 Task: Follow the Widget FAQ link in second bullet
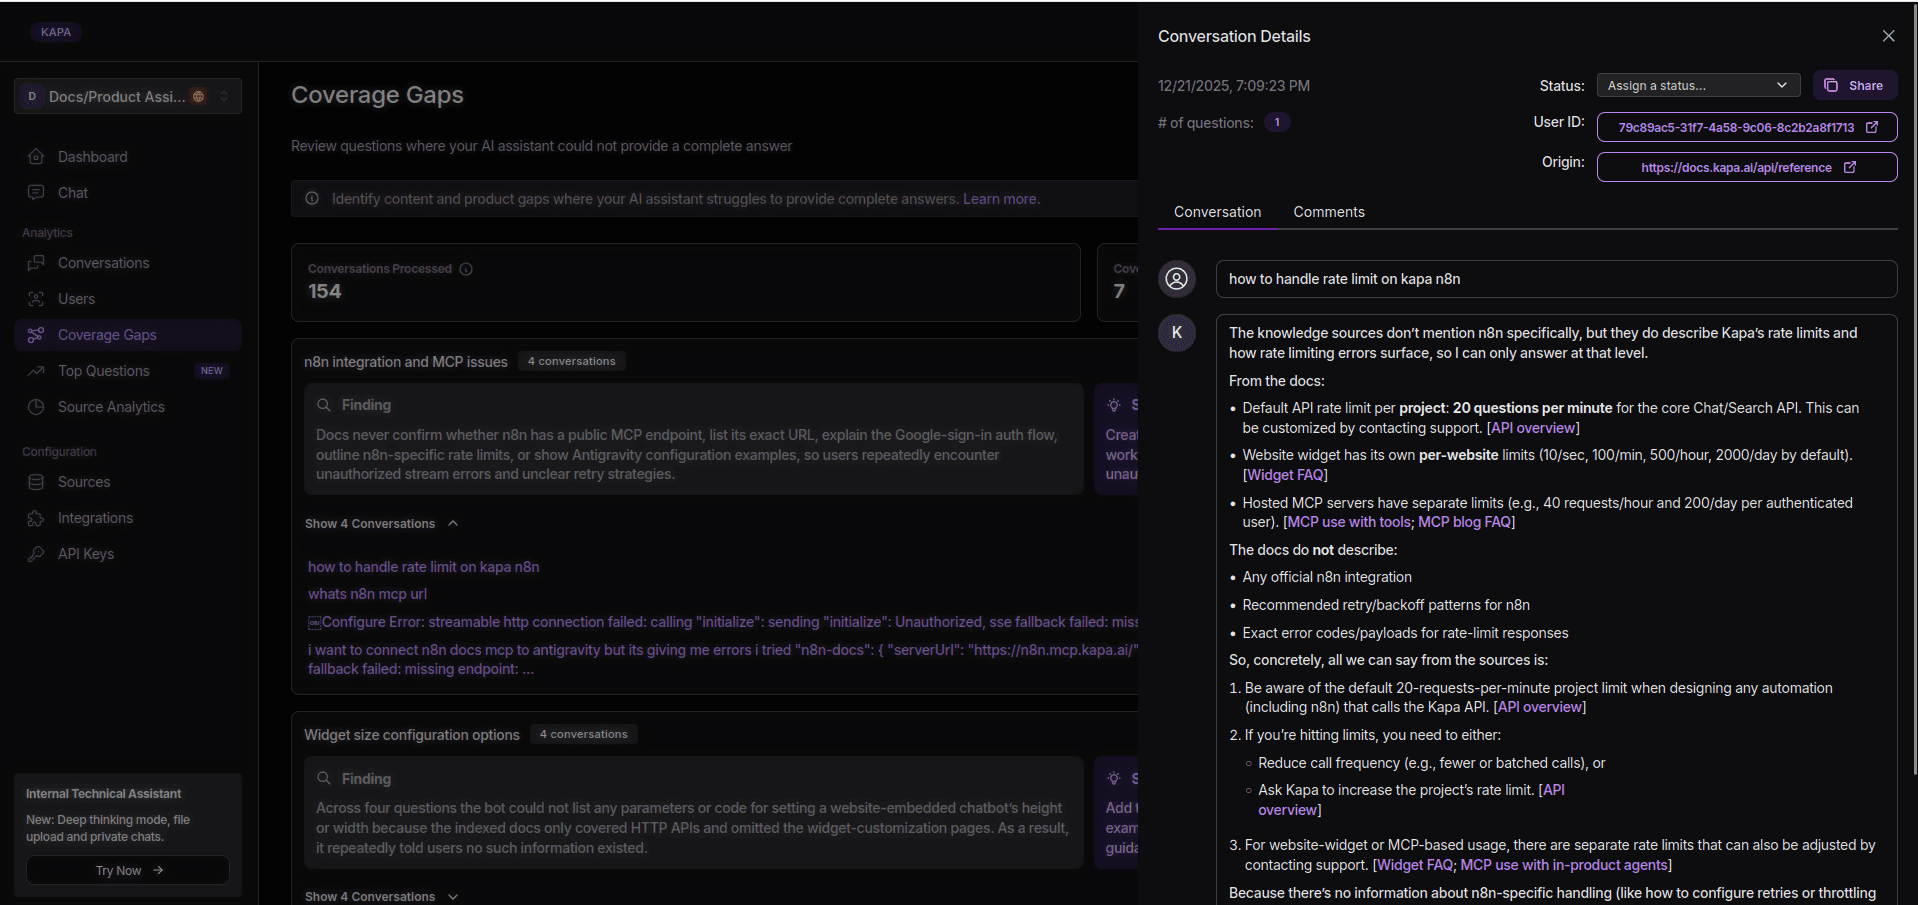point(1285,475)
